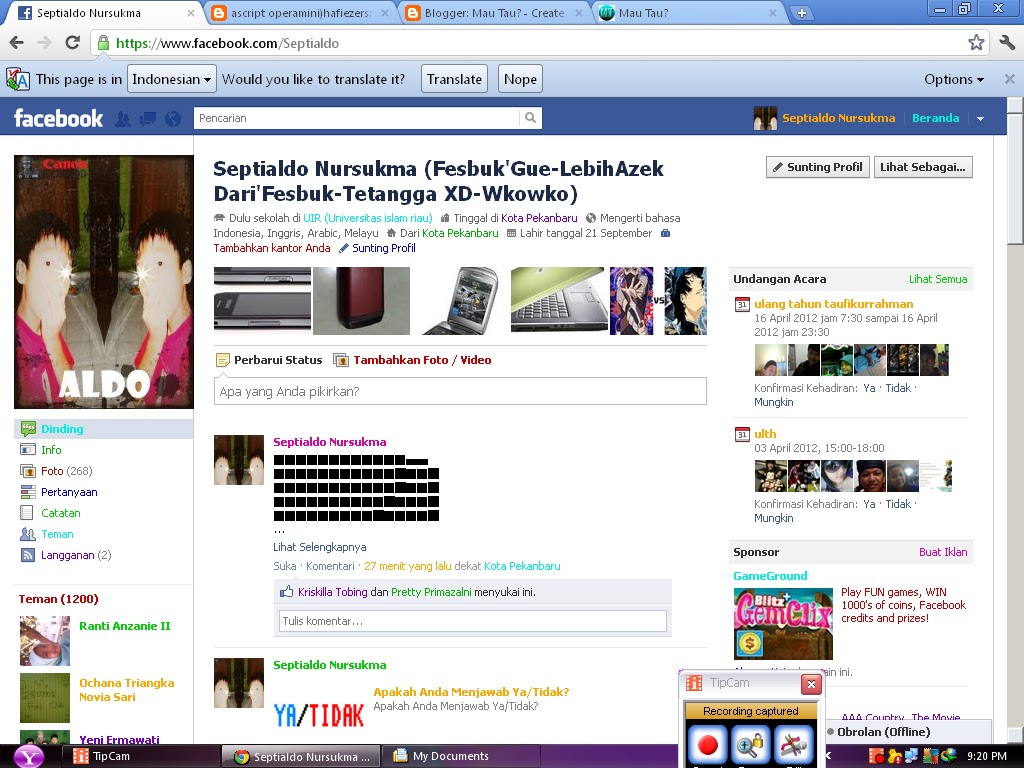Click the ALDO profile picture
The height and width of the screenshot is (768, 1024).
click(x=104, y=281)
